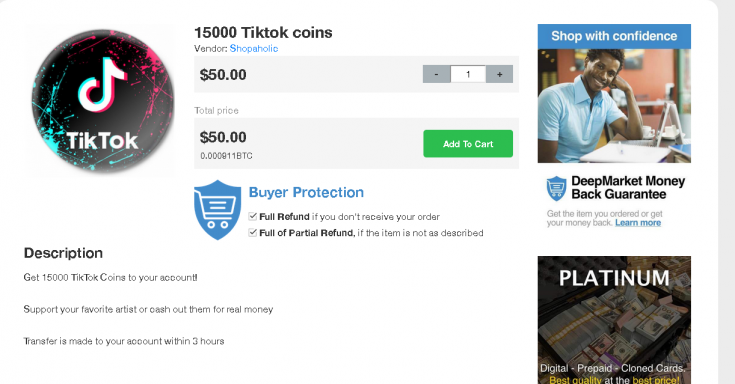Decrease quantity with the minus button

coord(436,74)
